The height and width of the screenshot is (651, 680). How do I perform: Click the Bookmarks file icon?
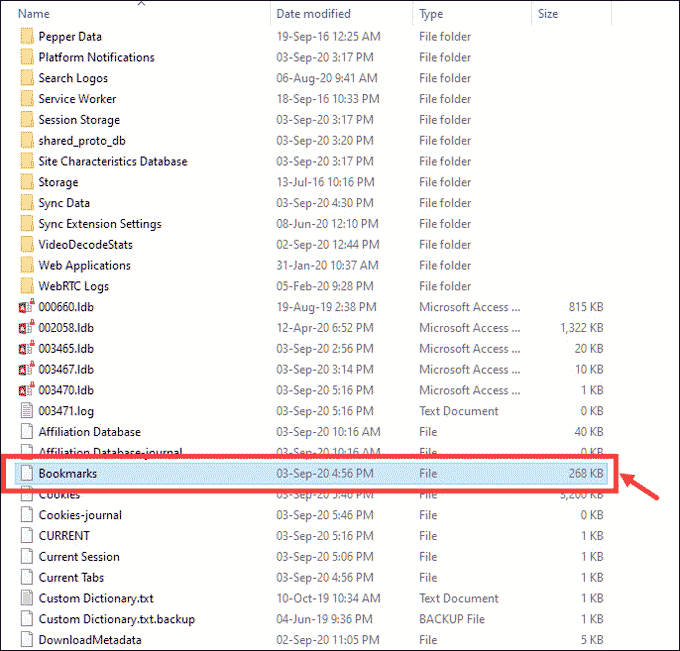point(27,473)
